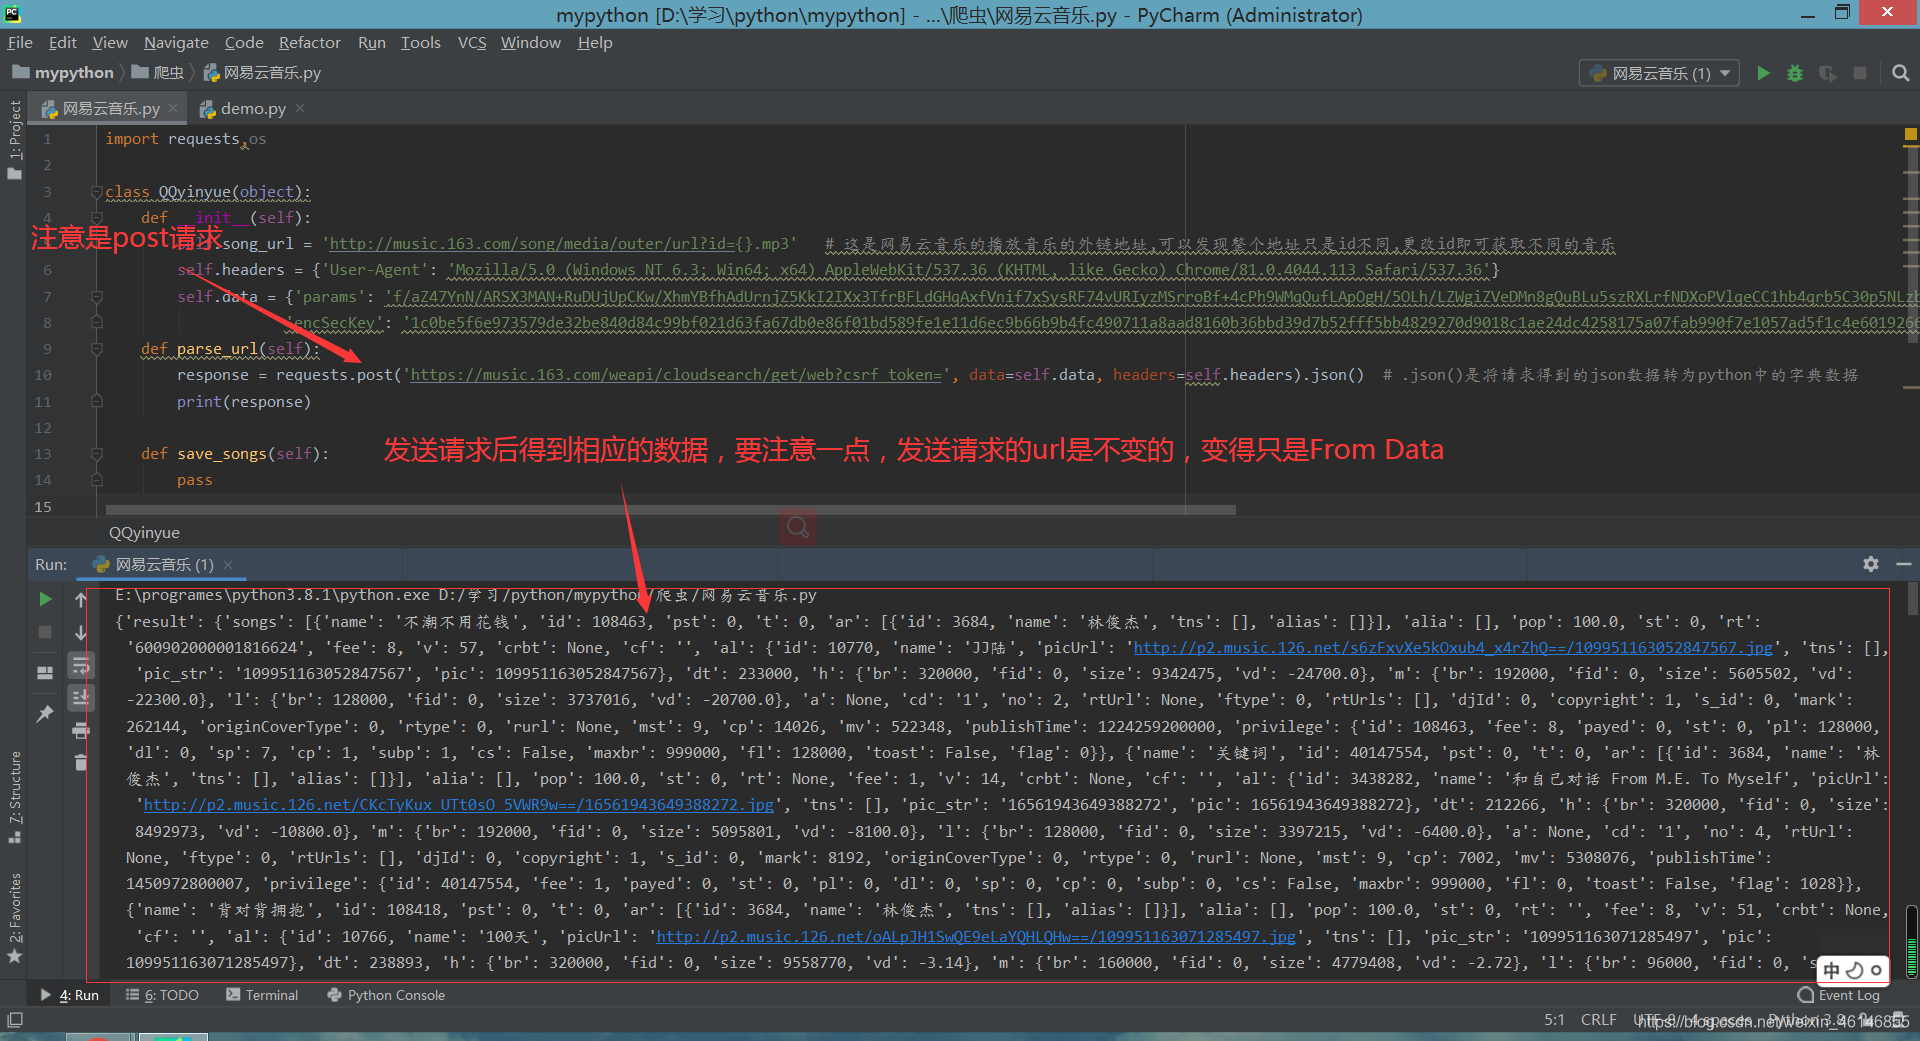Screen dimensions: 1920x1041
Task: Open the VCS menu
Action: (472, 42)
